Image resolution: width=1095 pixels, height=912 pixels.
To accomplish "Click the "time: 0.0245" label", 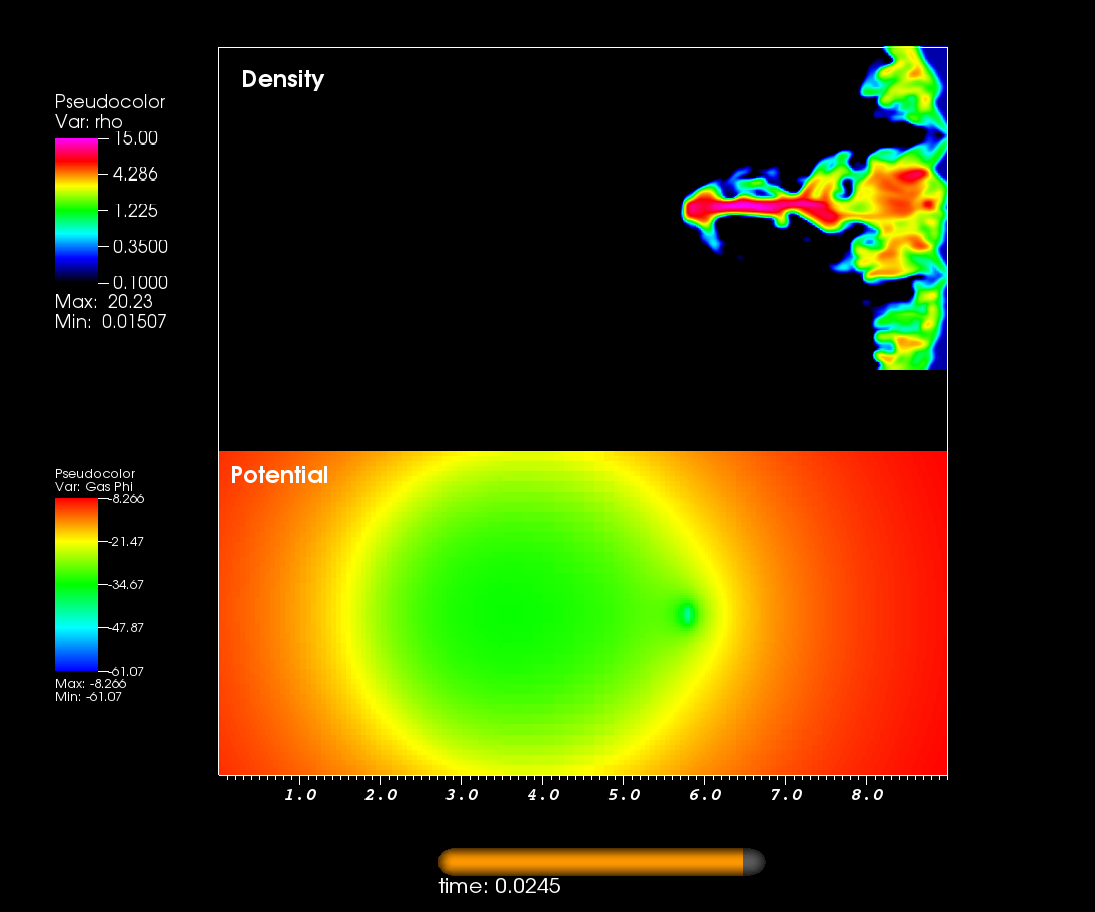I will point(499,887).
